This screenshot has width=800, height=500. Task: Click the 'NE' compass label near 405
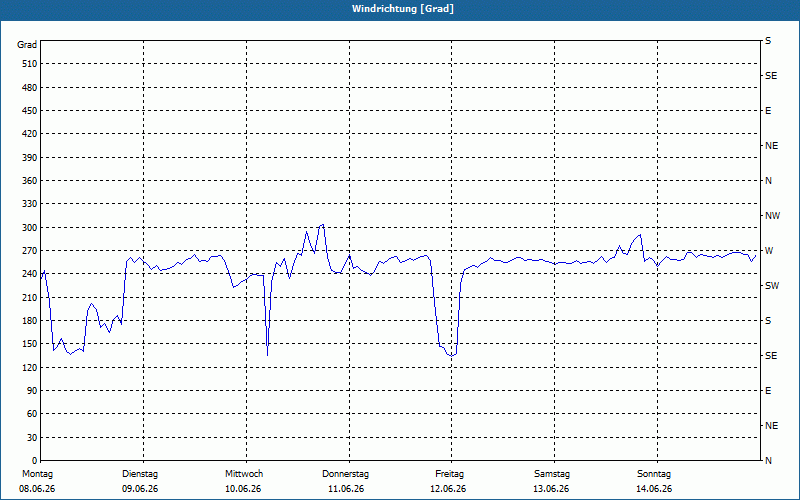pyautogui.click(x=771, y=146)
